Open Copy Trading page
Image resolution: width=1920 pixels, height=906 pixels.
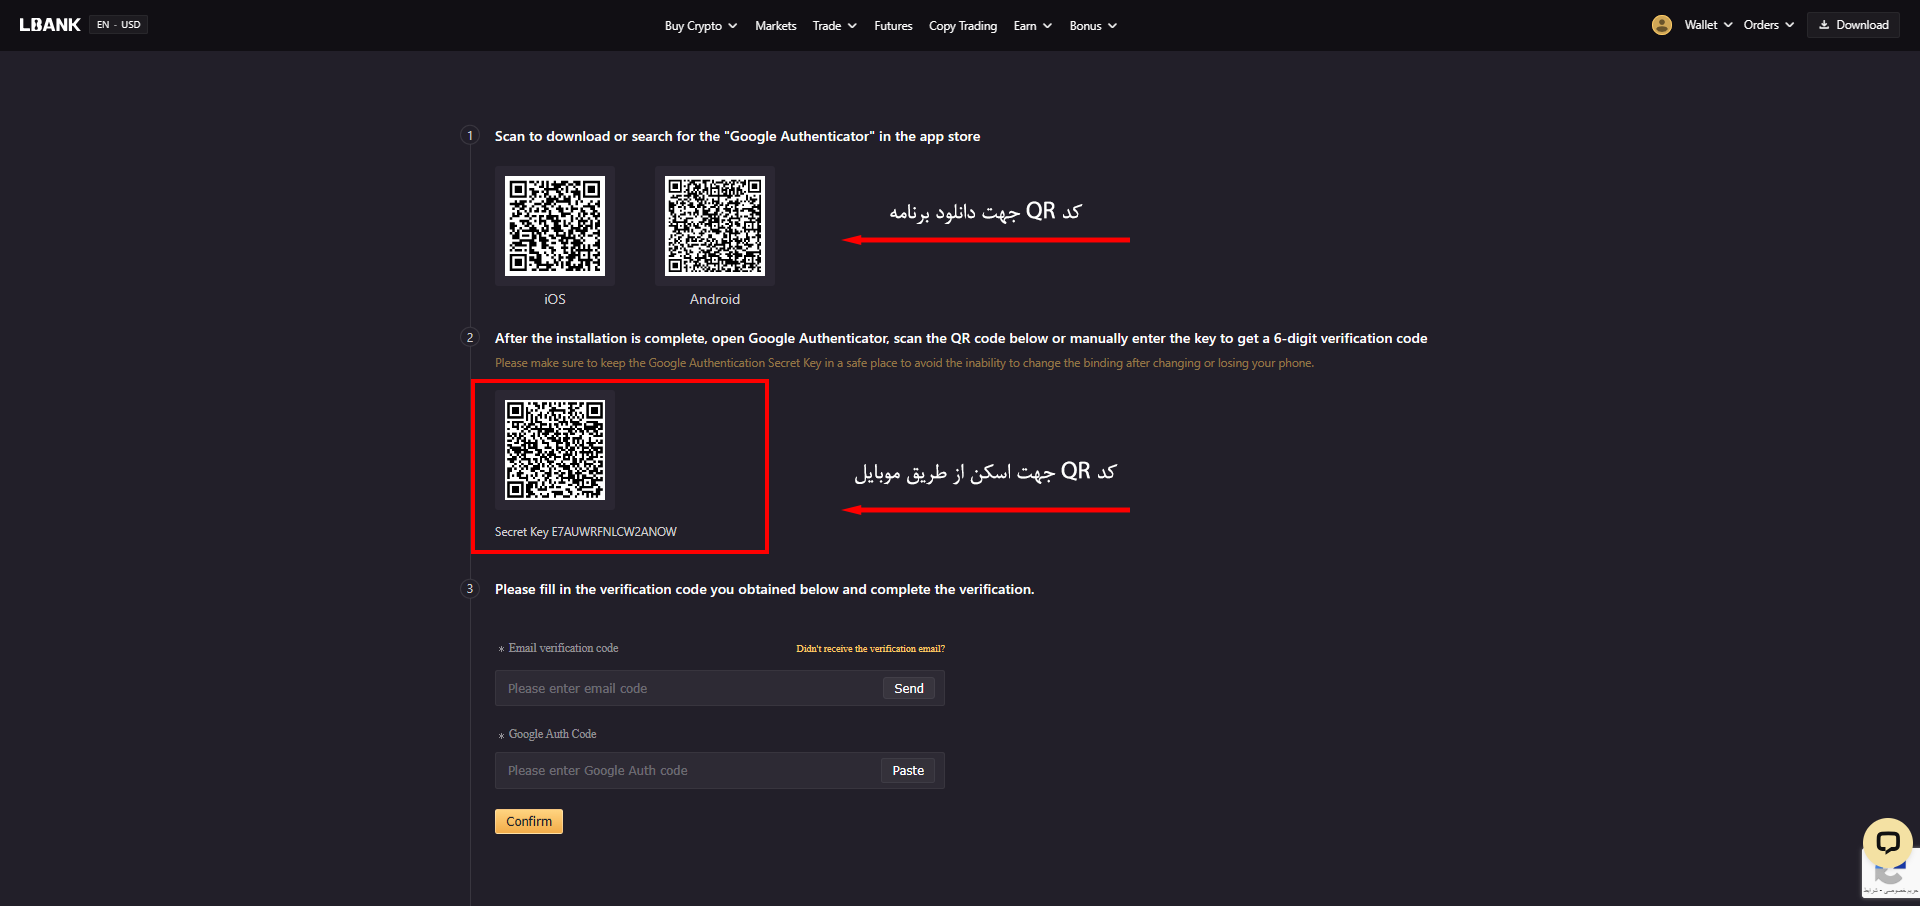(x=963, y=26)
